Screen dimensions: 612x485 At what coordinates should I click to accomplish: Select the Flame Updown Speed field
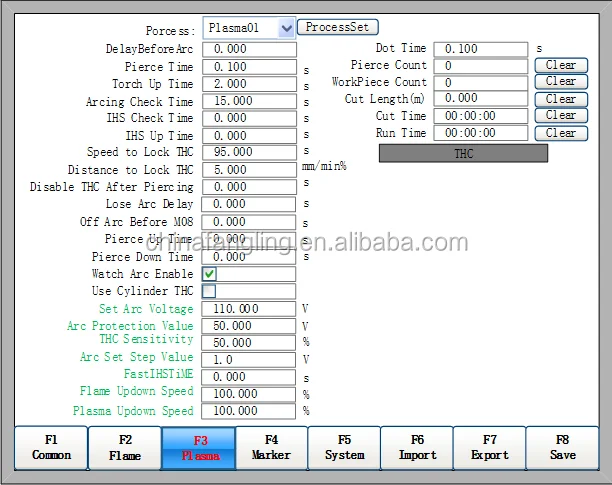[249, 394]
